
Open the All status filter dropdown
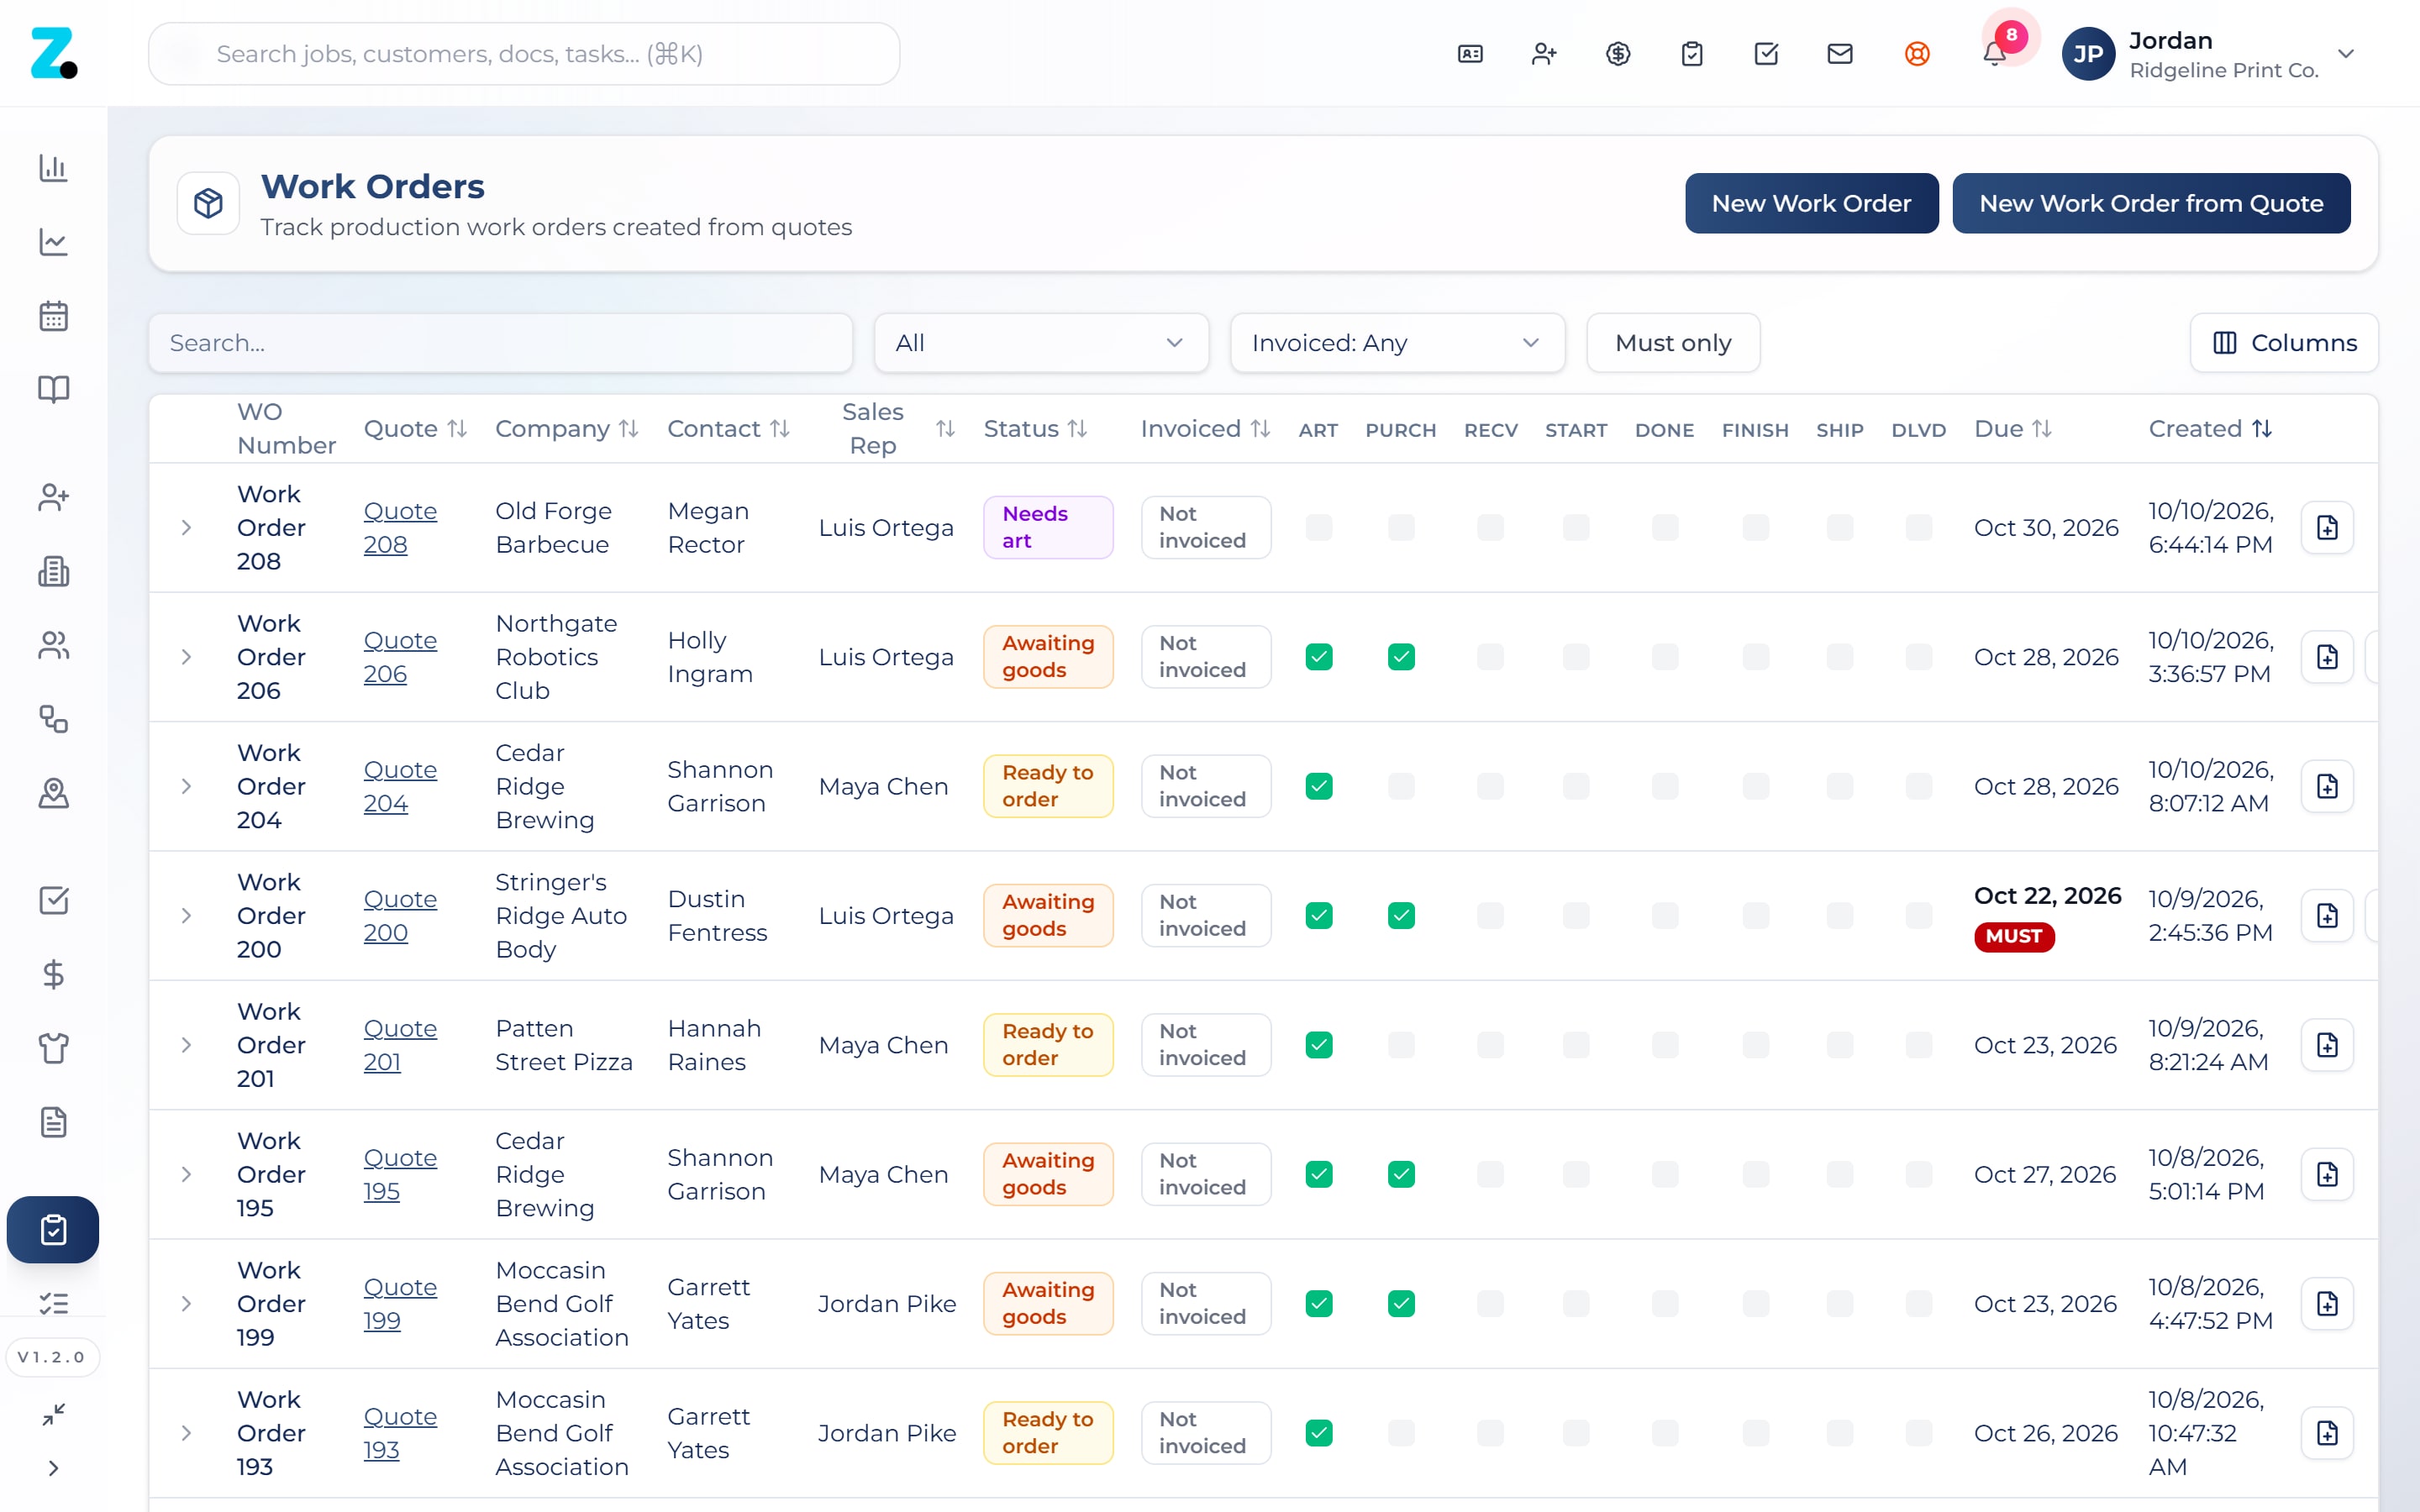[1041, 343]
